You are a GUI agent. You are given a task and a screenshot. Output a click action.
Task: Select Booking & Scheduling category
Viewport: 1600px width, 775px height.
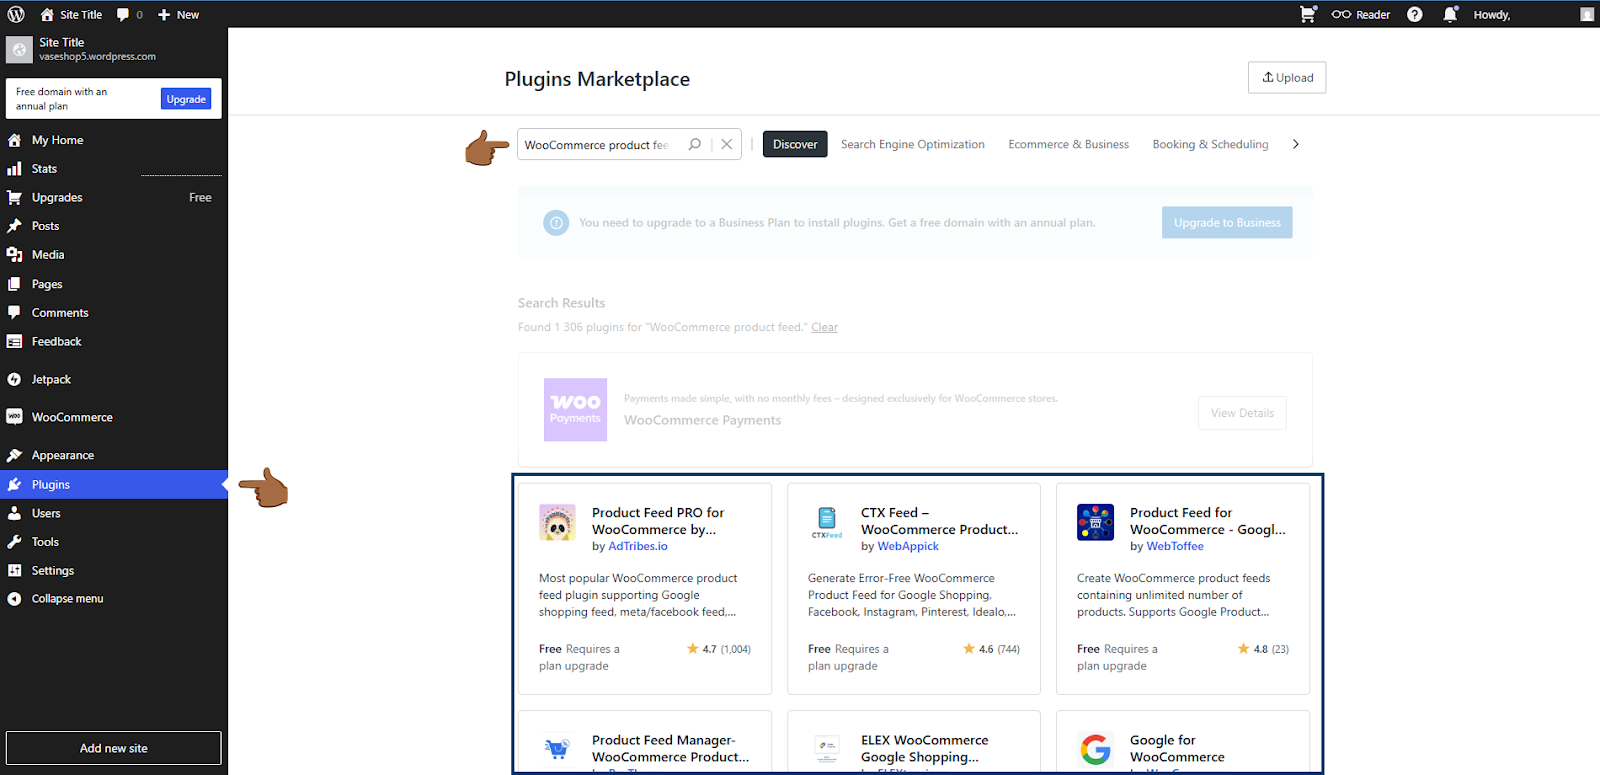tap(1210, 144)
